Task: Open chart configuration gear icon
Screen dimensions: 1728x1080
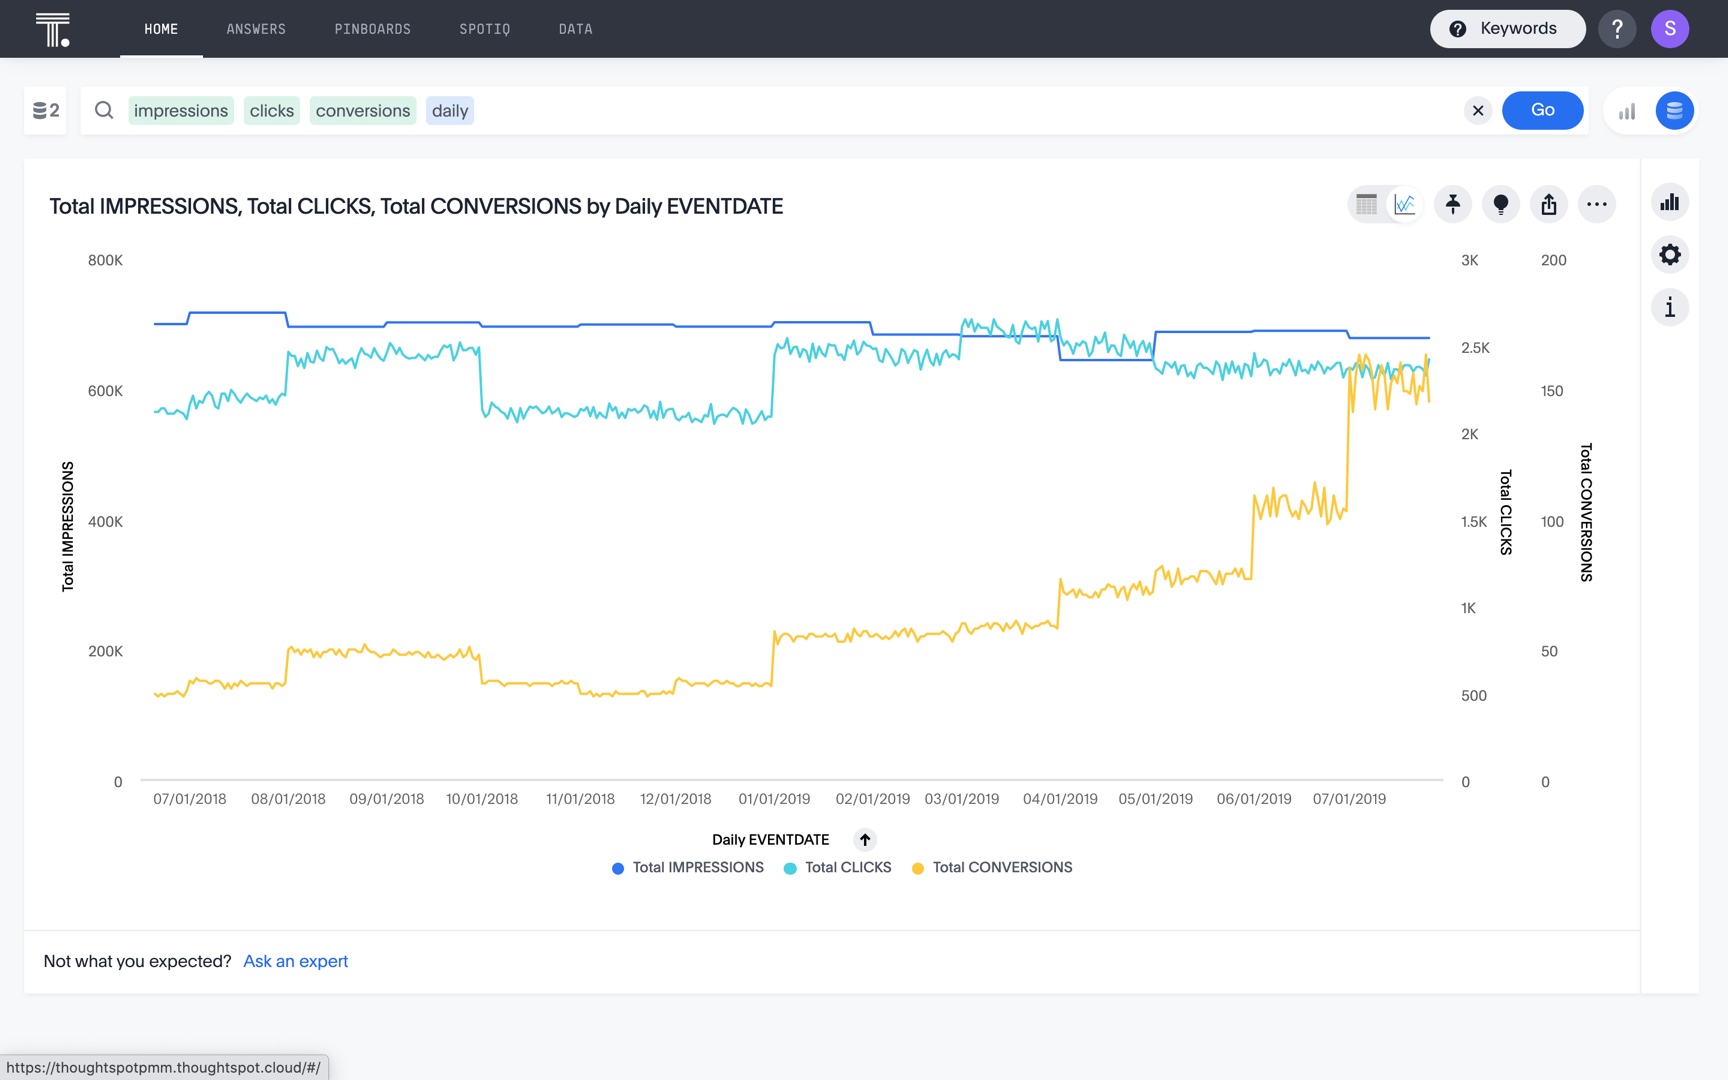Action: [x=1670, y=255]
